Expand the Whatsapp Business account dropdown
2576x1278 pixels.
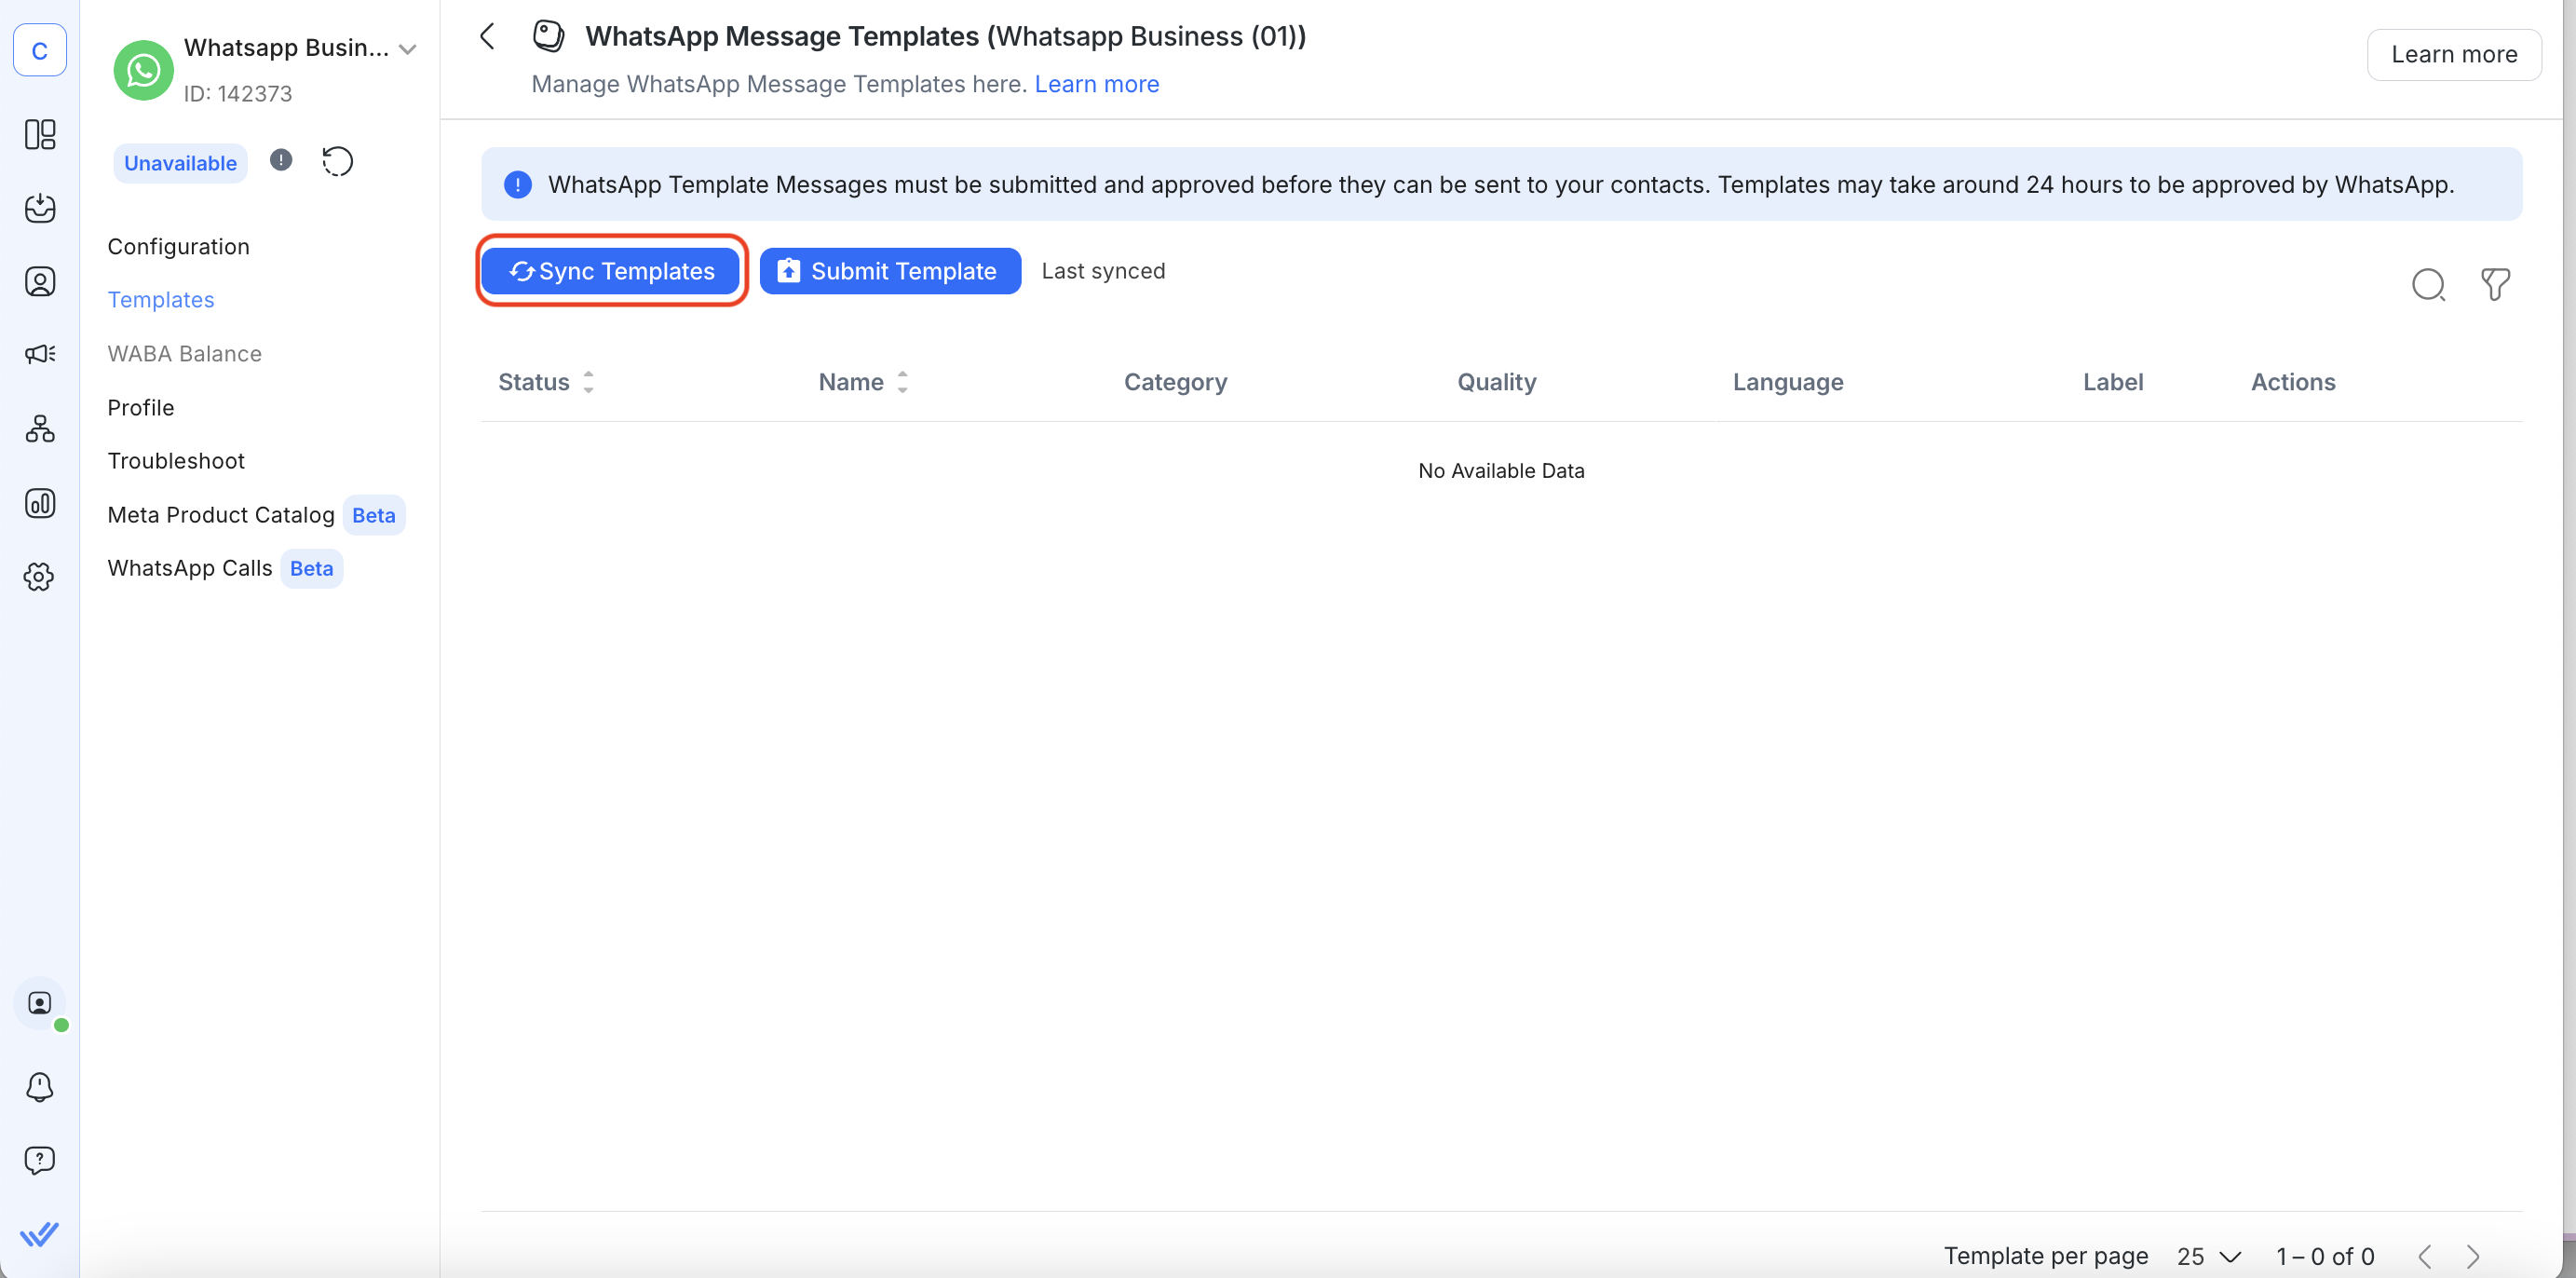pos(408,48)
